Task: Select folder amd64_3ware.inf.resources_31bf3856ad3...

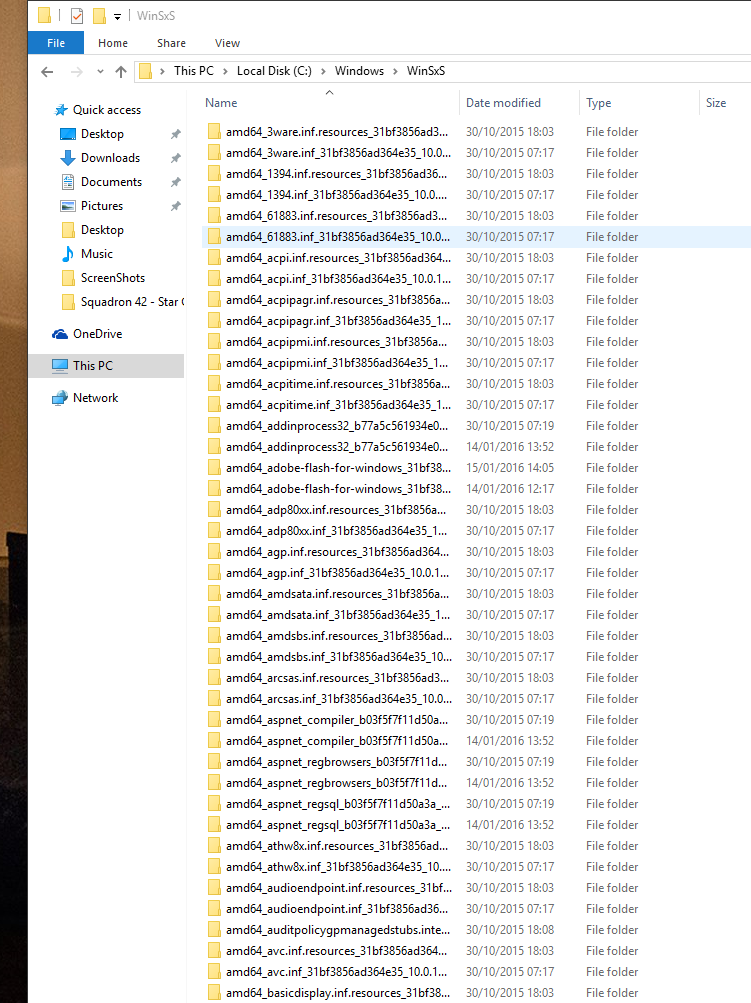Action: click(336, 132)
